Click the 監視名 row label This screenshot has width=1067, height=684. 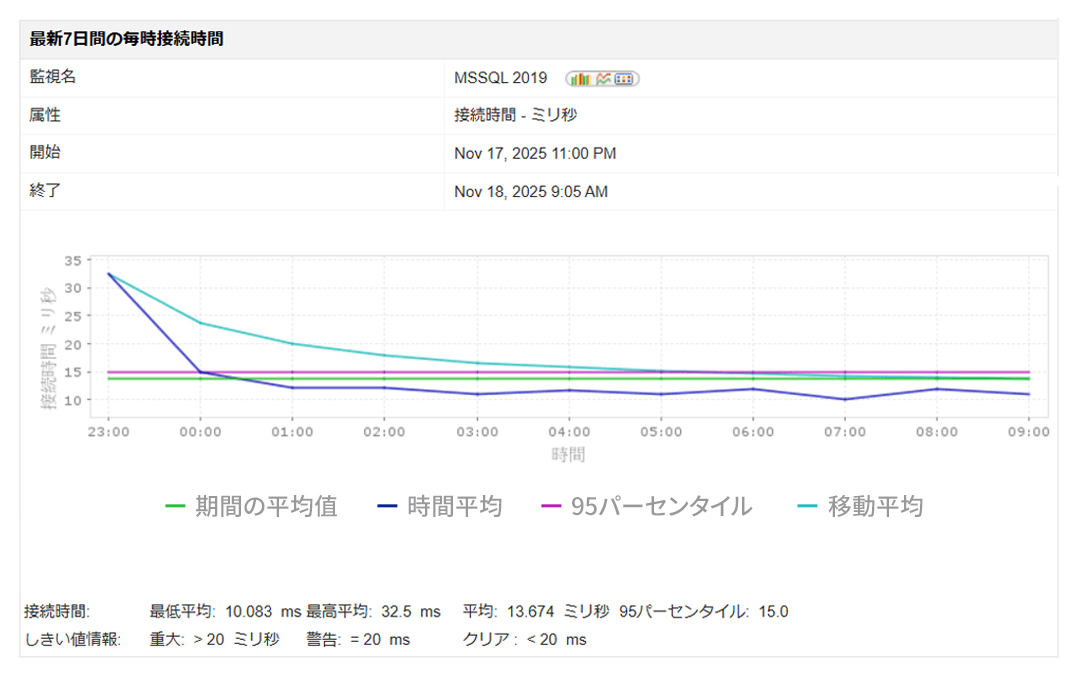coord(52,77)
